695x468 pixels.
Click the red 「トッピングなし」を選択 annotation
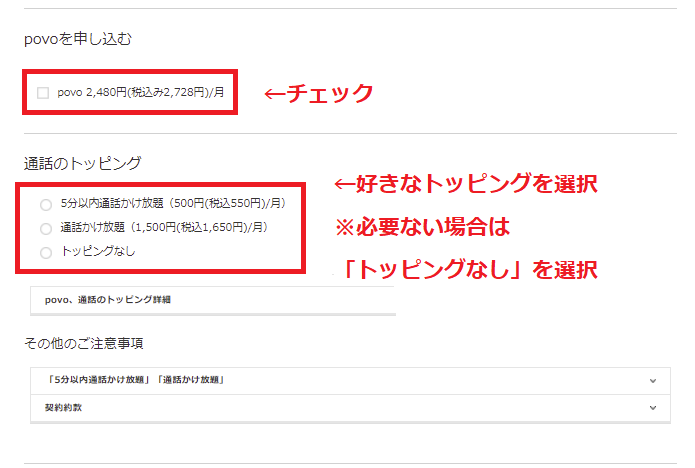pos(465,269)
